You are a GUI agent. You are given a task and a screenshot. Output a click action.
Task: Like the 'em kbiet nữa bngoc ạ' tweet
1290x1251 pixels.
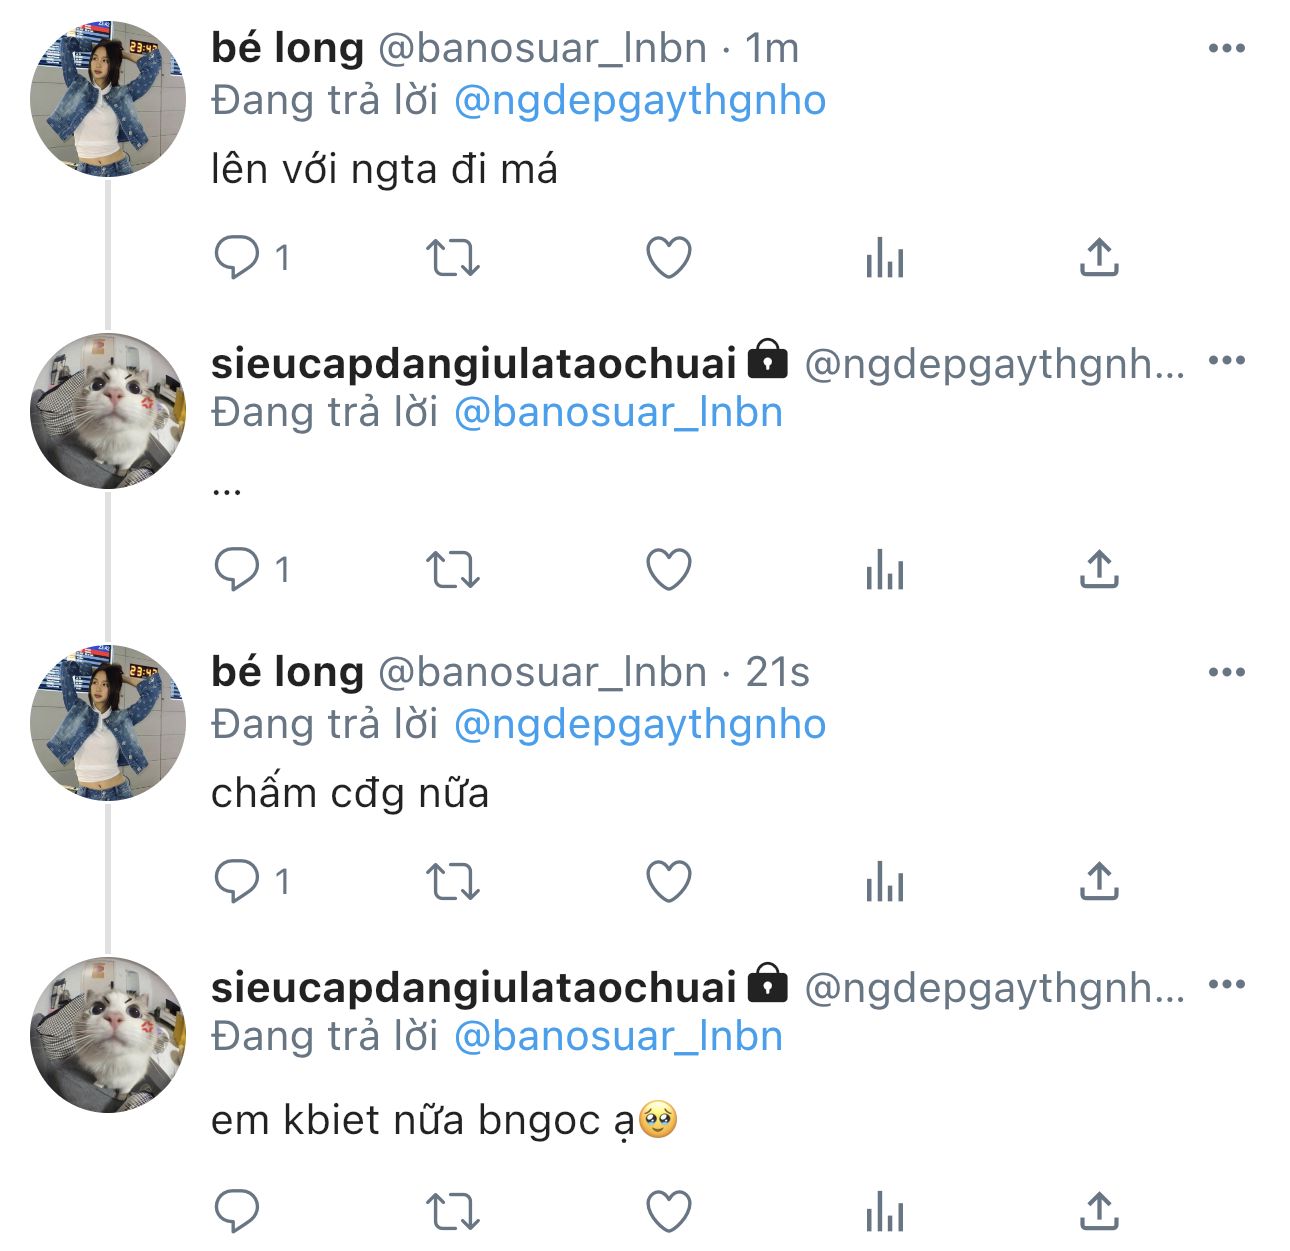pyautogui.click(x=669, y=1211)
